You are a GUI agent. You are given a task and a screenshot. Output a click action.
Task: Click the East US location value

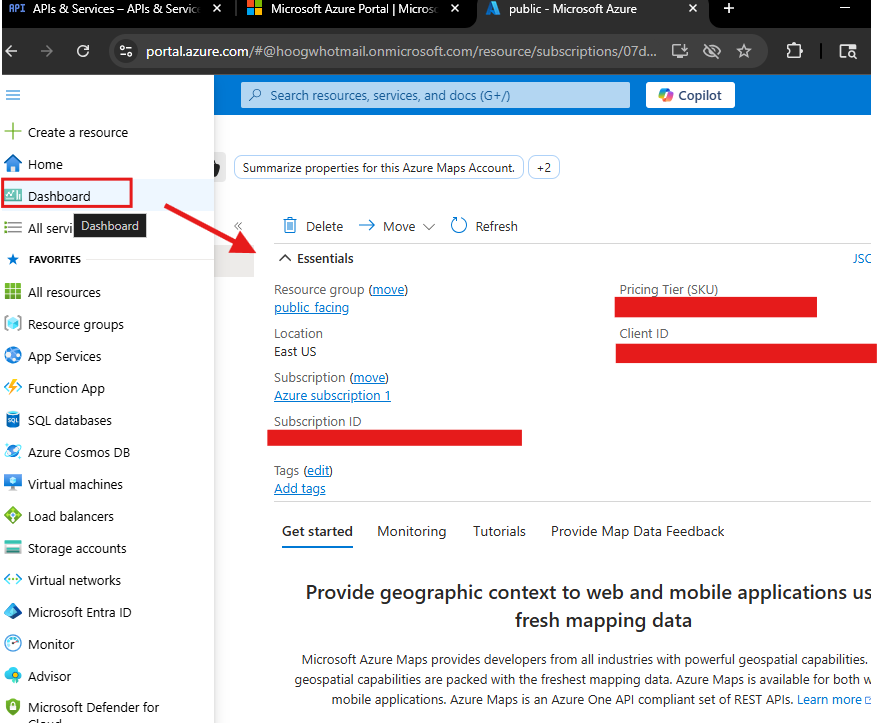coord(295,351)
